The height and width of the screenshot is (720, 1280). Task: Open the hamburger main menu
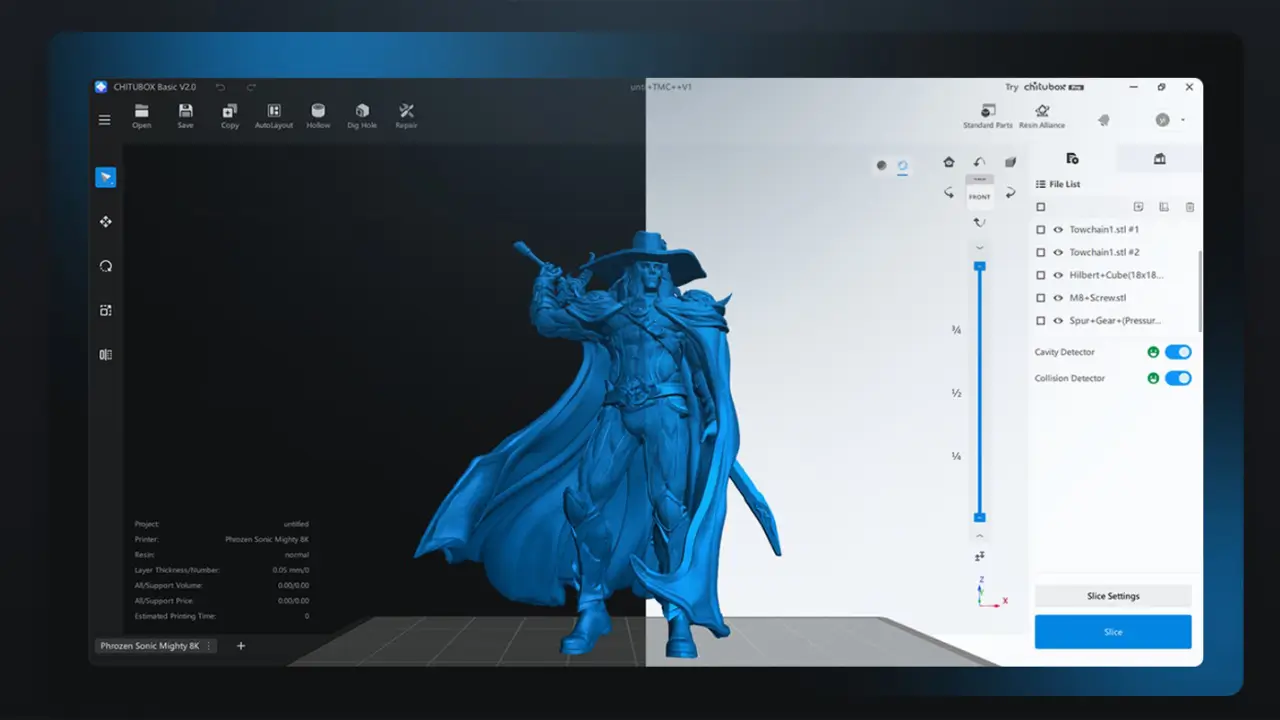[105, 120]
